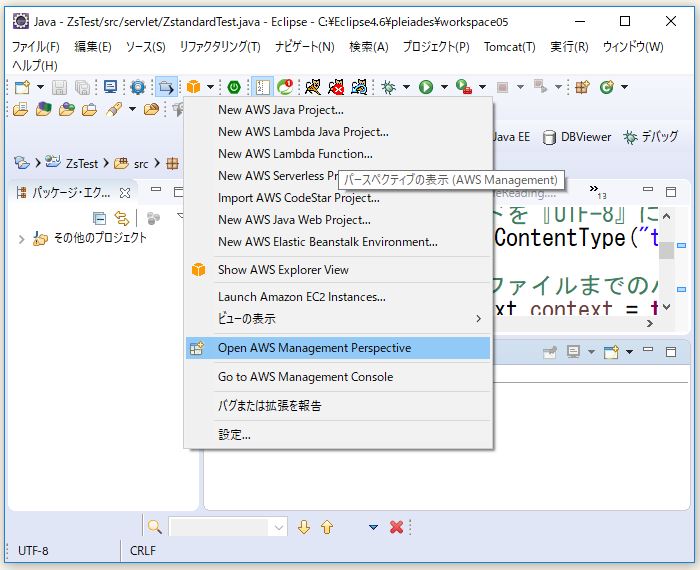Click the DBViewer perspective button
This screenshot has height=570, width=700.
pos(577,137)
